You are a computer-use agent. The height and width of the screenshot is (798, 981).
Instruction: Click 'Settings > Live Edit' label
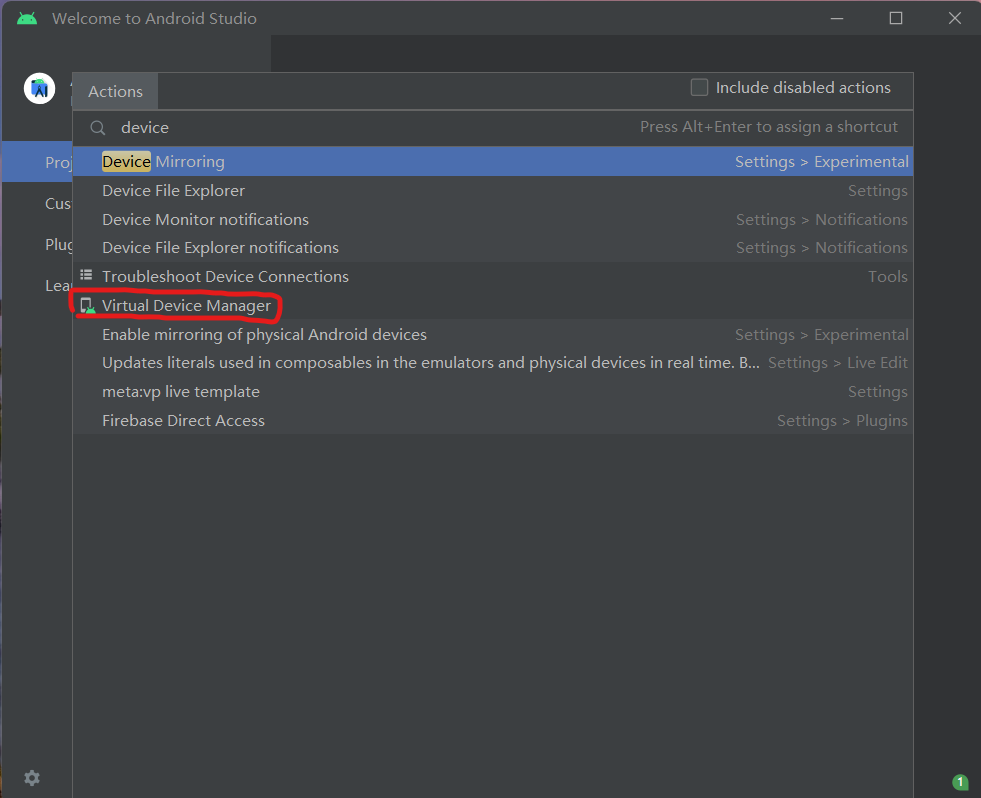838,362
